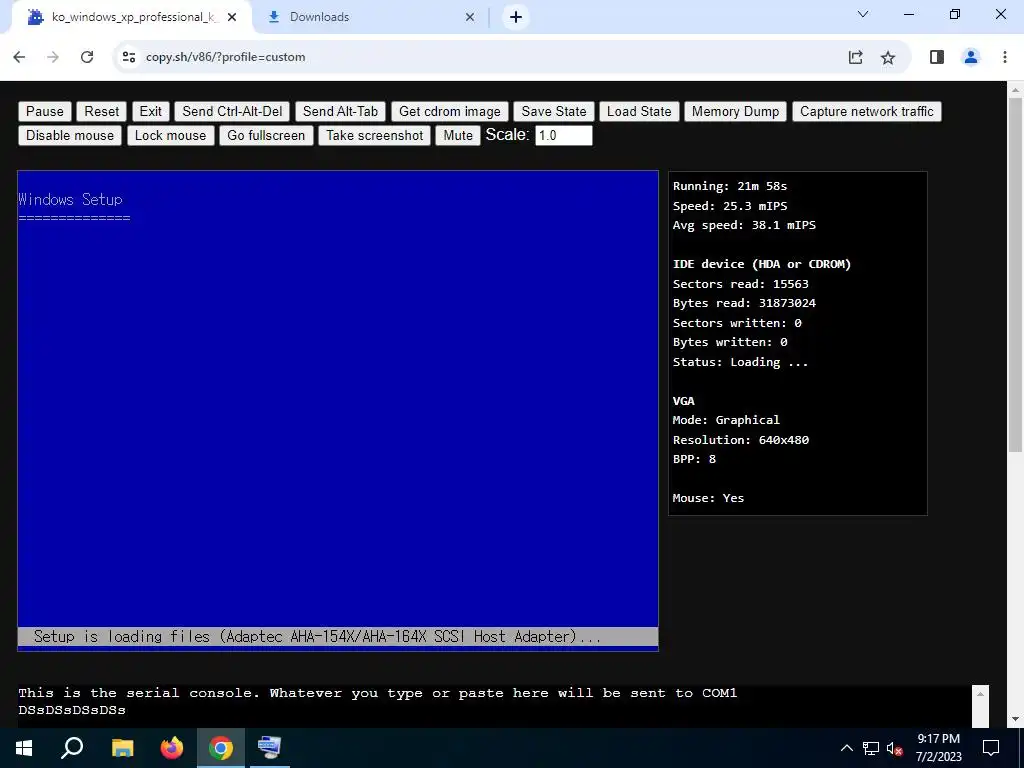Screen dimensions: 1024x768
Task: Click muted volume icon in system tray
Action: [x=895, y=748]
